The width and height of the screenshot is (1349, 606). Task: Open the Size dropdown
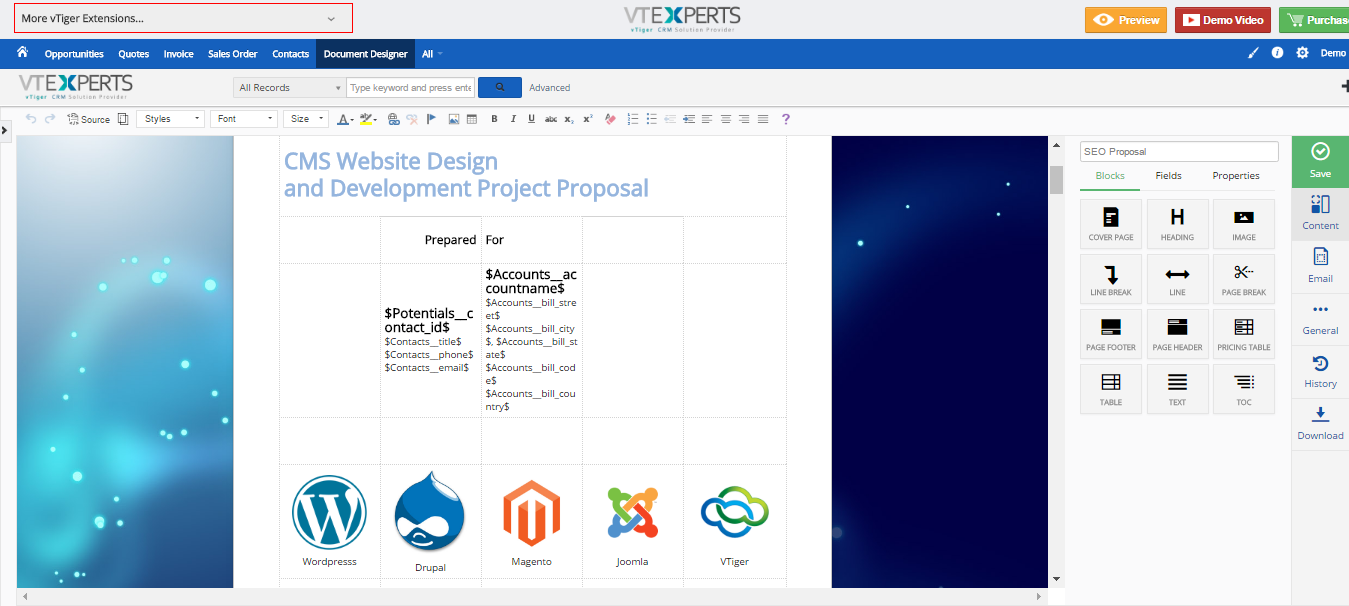click(306, 119)
